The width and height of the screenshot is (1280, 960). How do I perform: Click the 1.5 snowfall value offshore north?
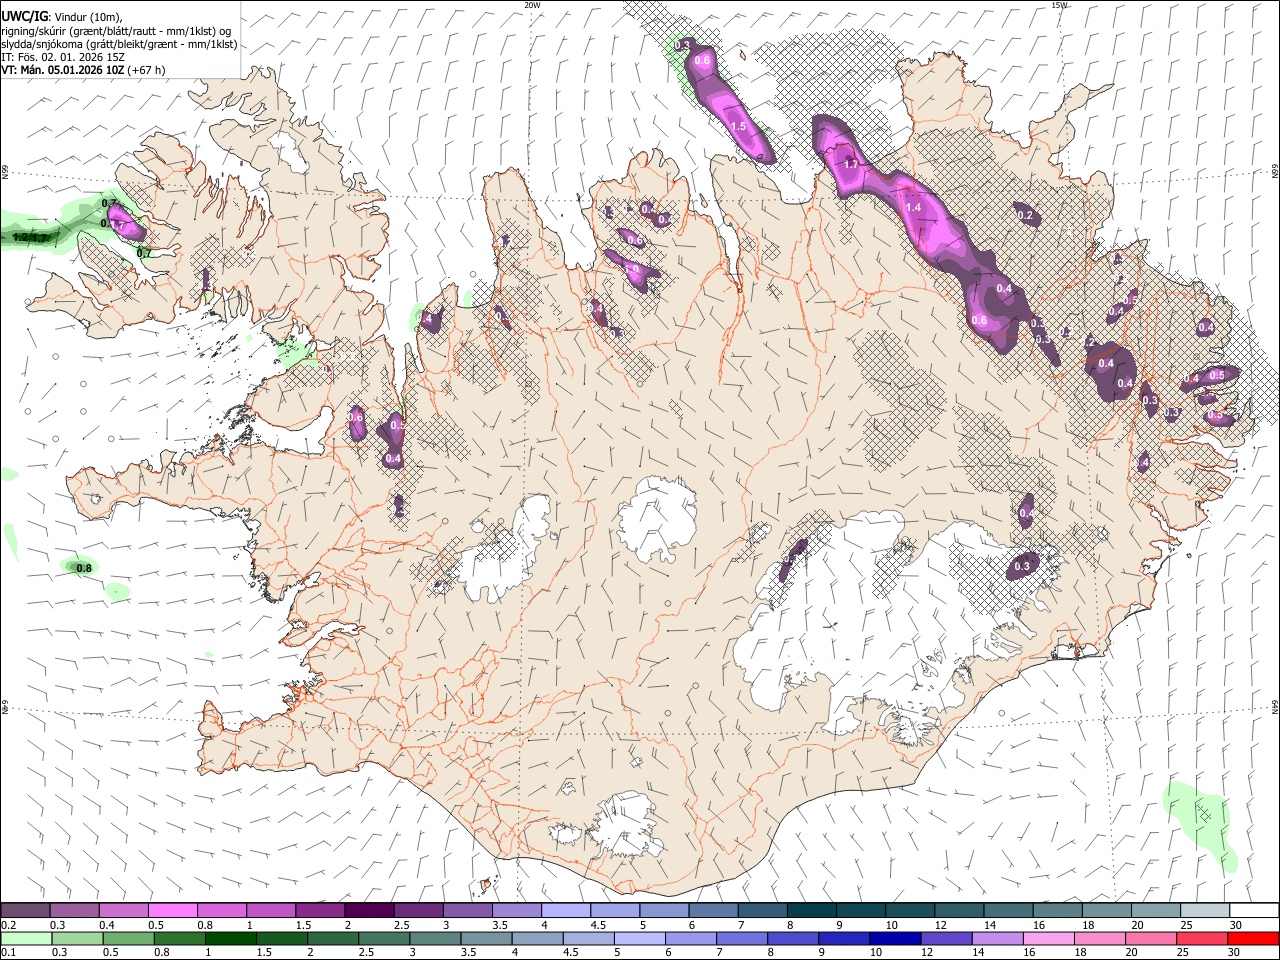[739, 127]
